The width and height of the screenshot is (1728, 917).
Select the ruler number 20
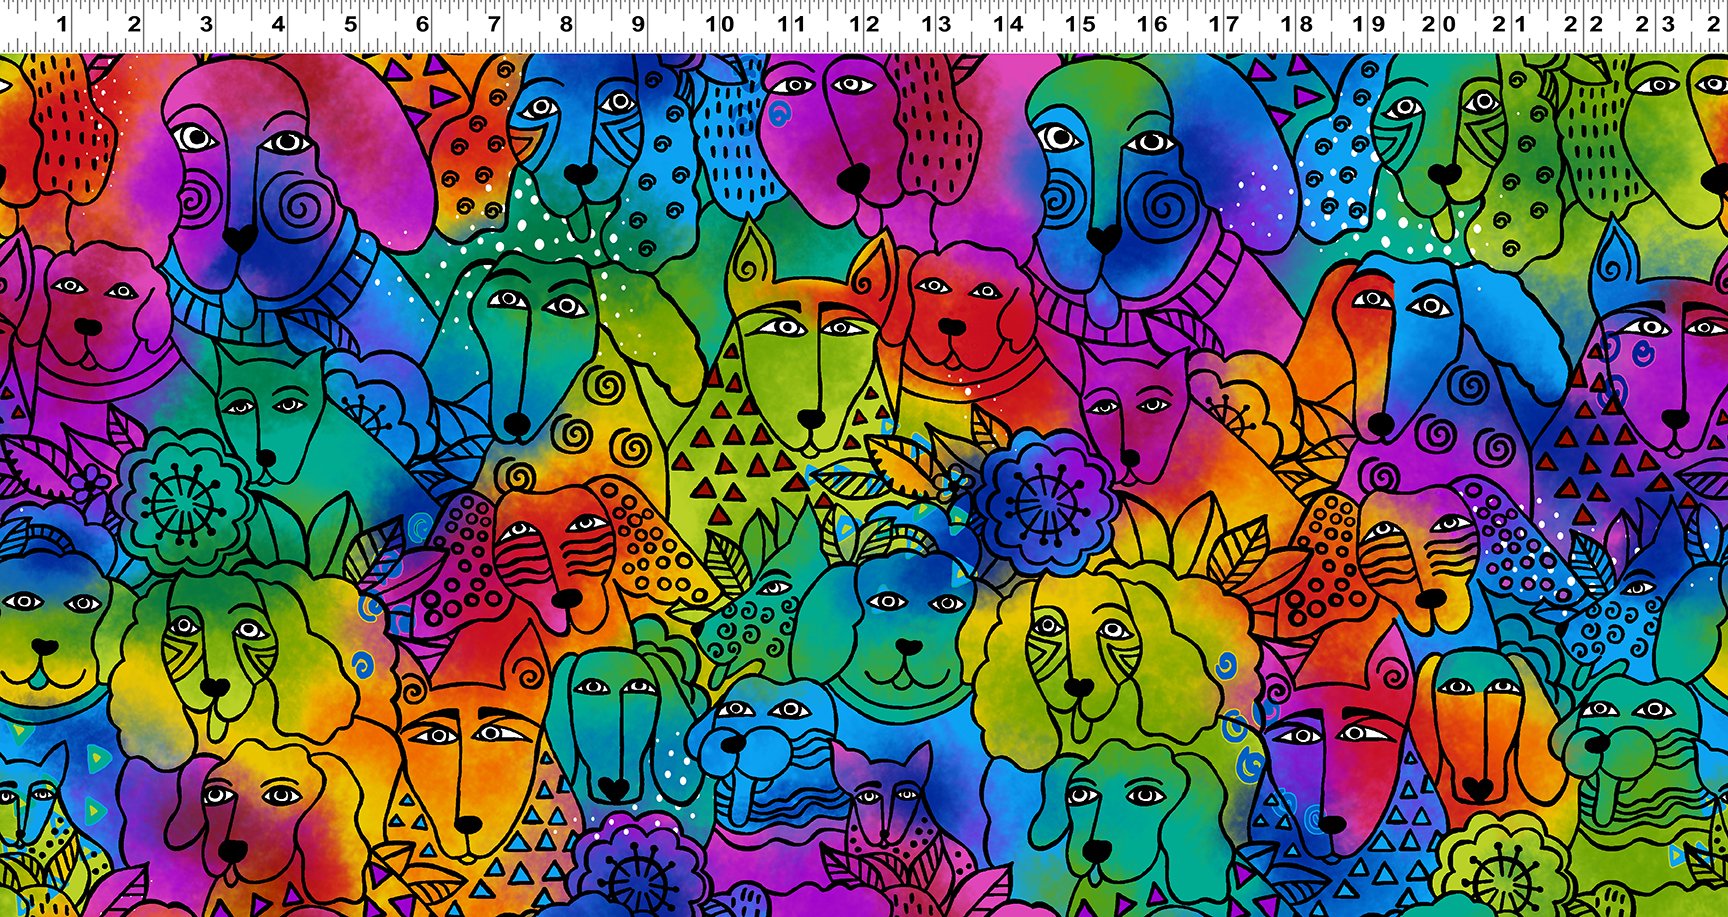pos(1439,24)
